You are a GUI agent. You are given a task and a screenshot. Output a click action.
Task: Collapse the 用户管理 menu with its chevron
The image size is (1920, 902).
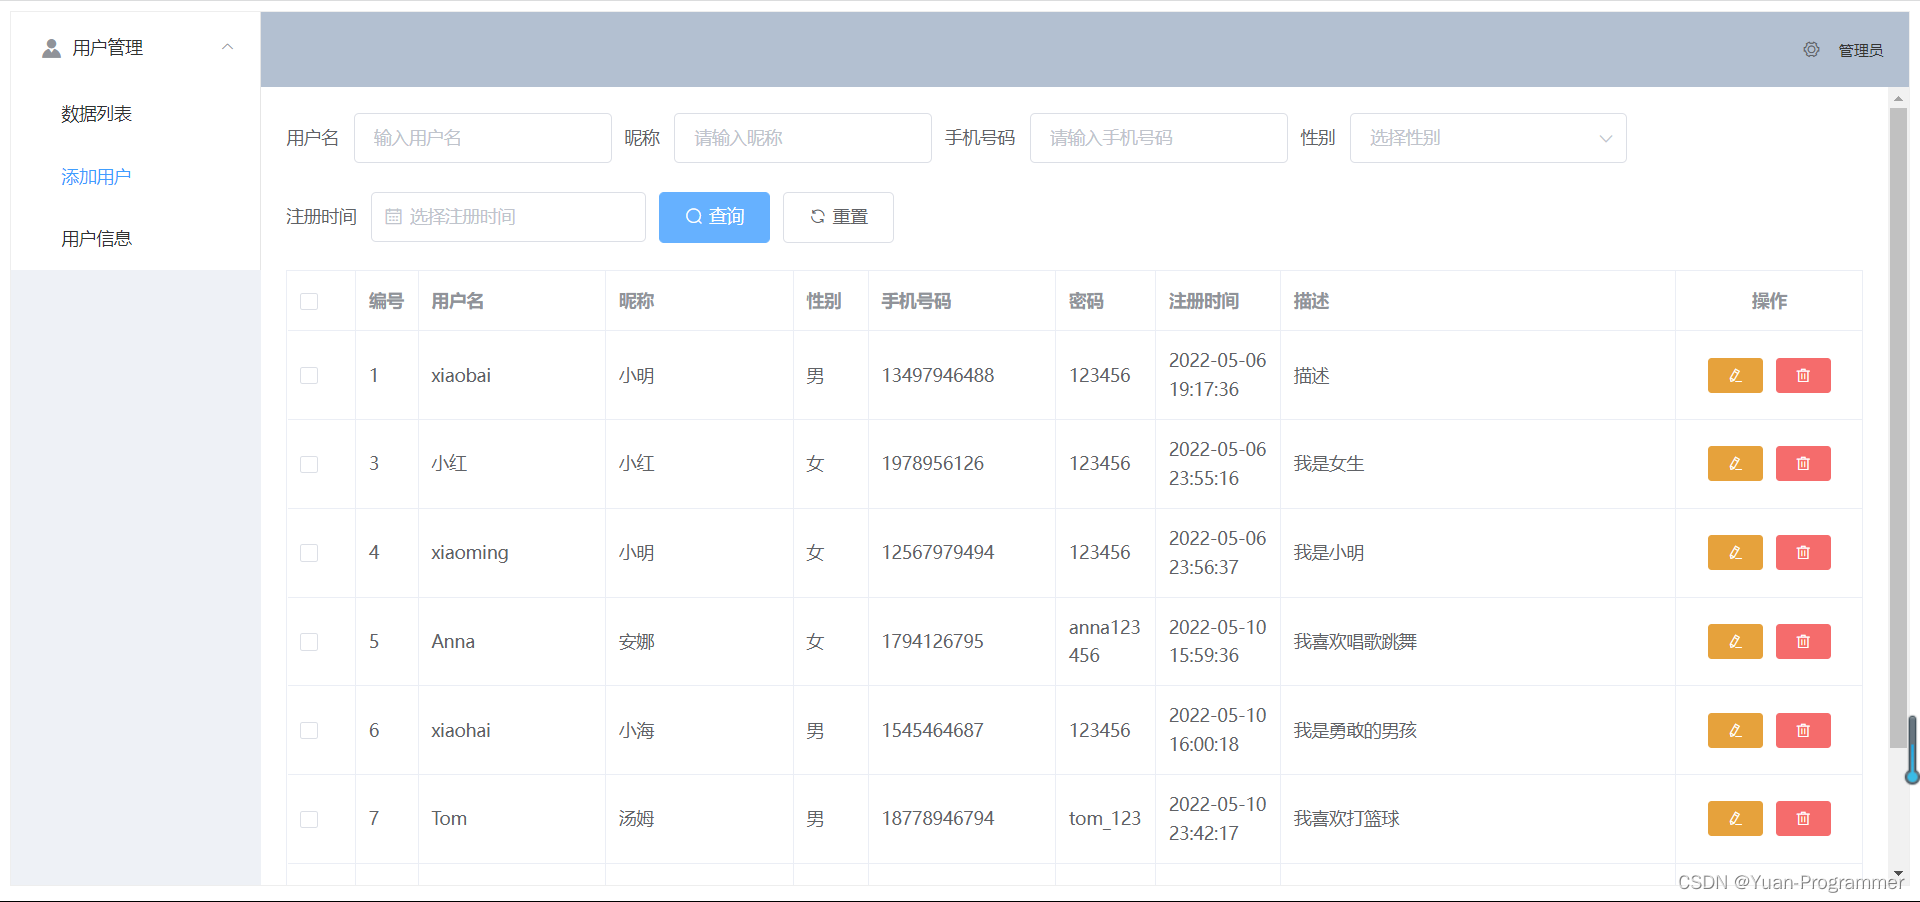tap(228, 47)
